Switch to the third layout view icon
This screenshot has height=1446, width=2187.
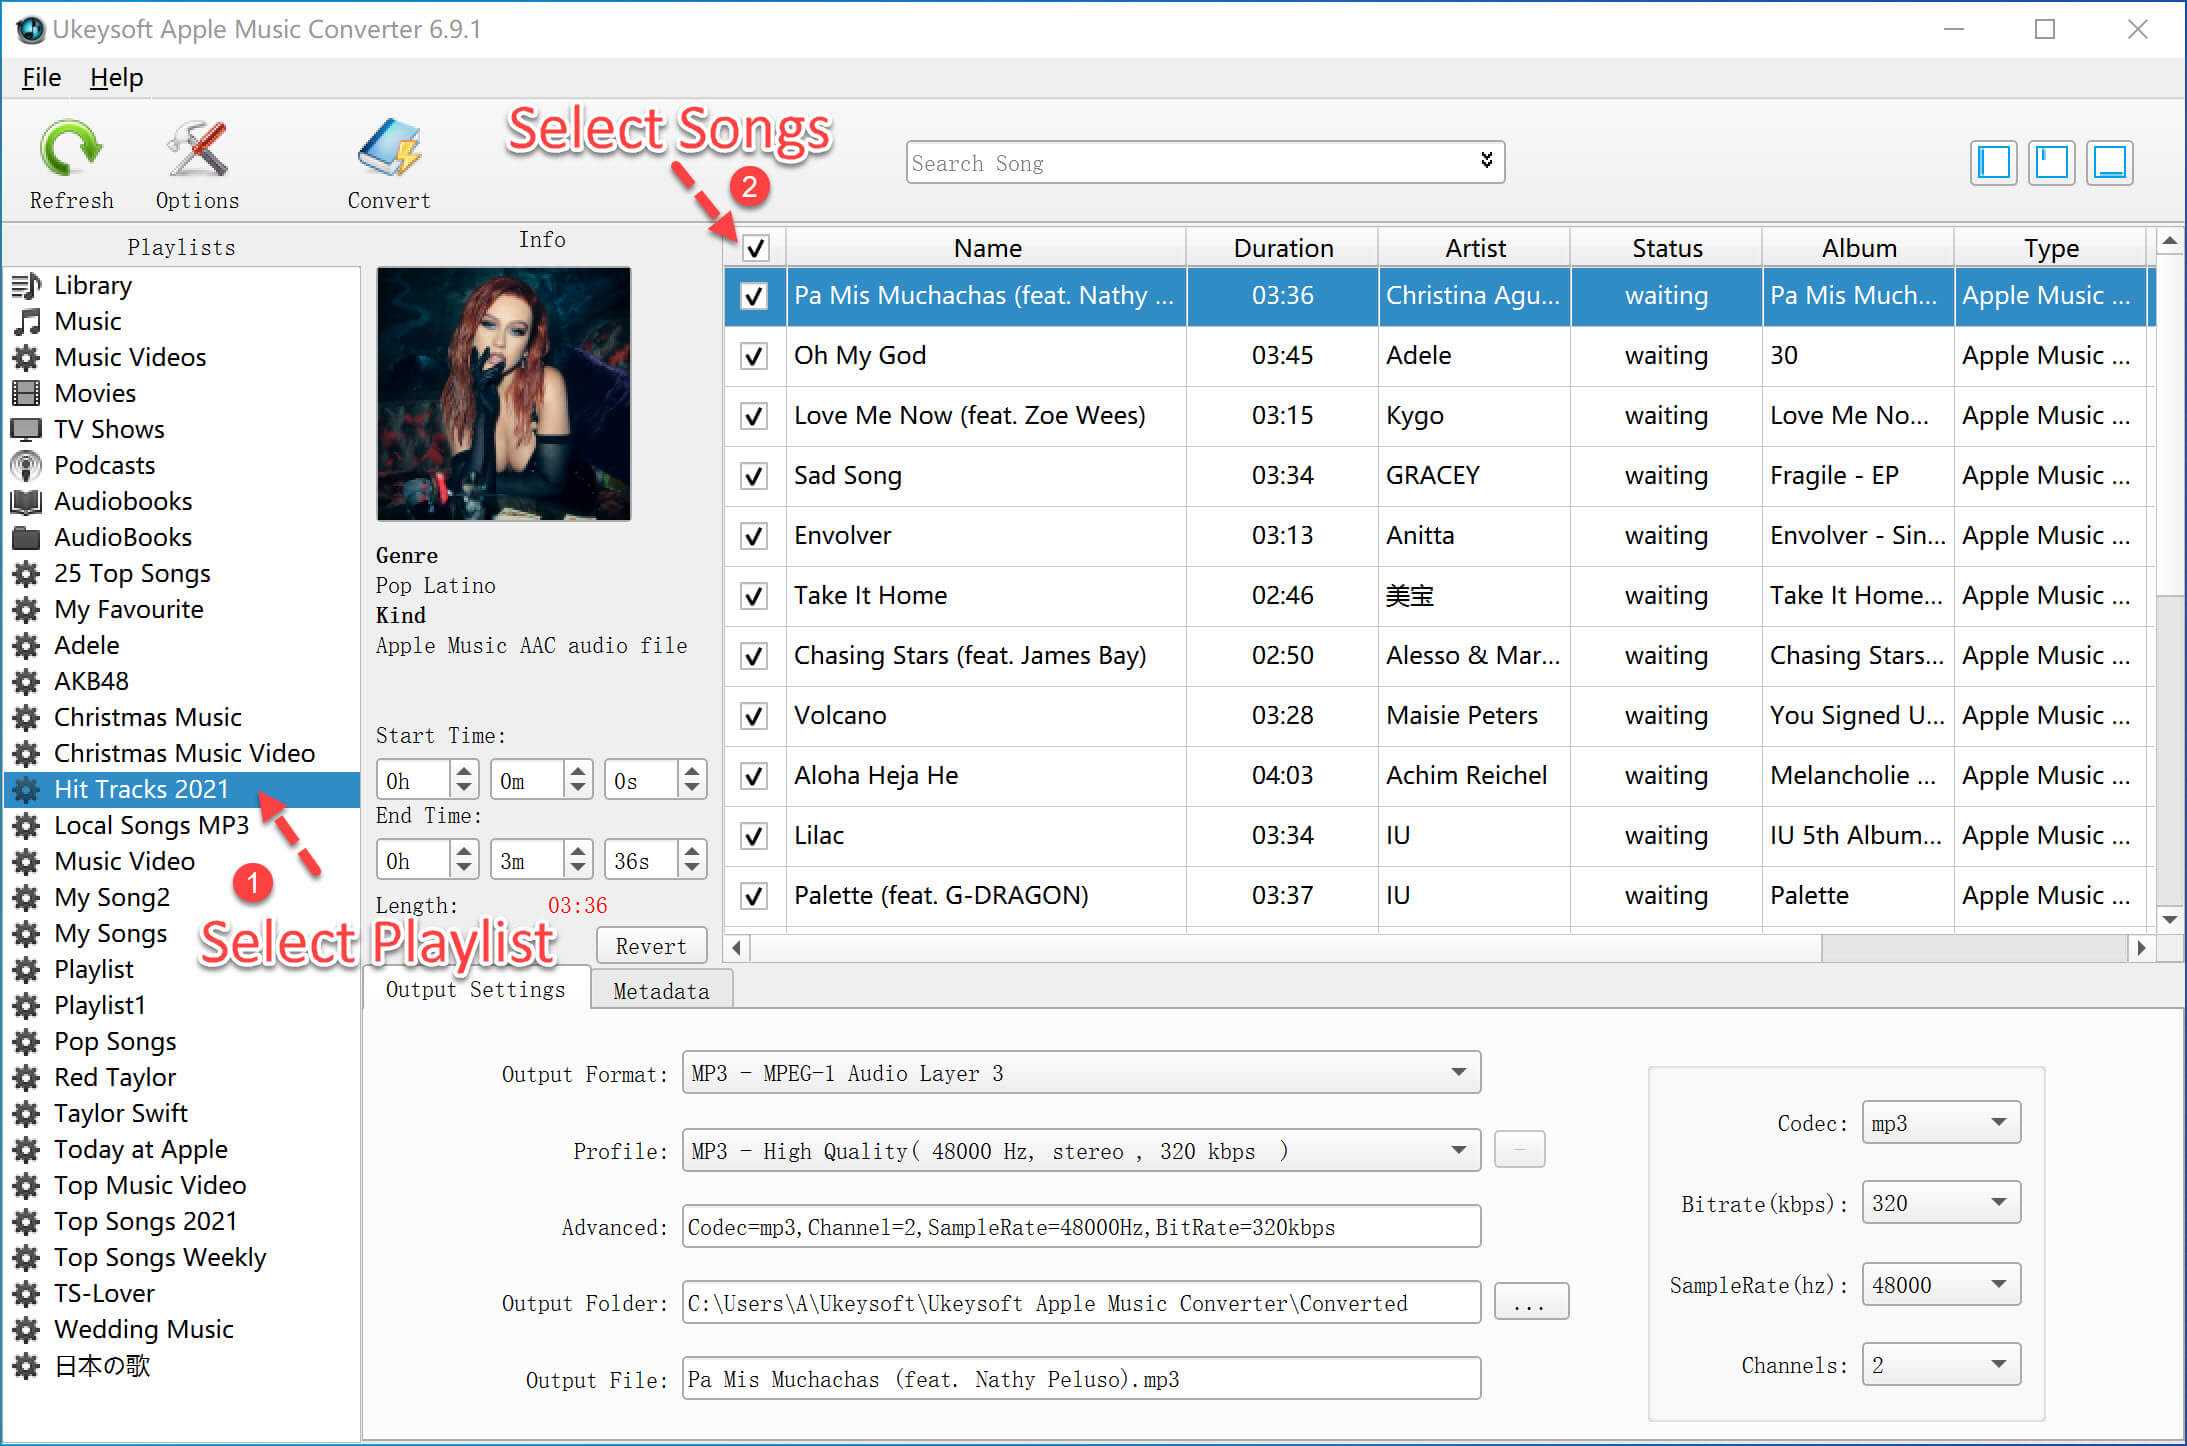(x=2110, y=162)
